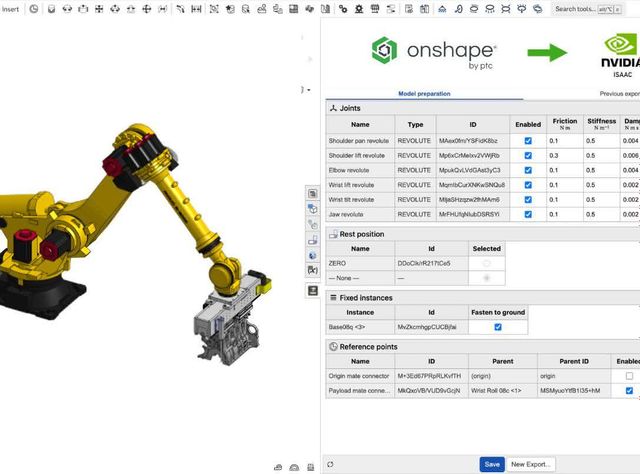Click the clock-shaped history icon in toolbar
The width and height of the screenshot is (640, 474).
tap(34, 9)
